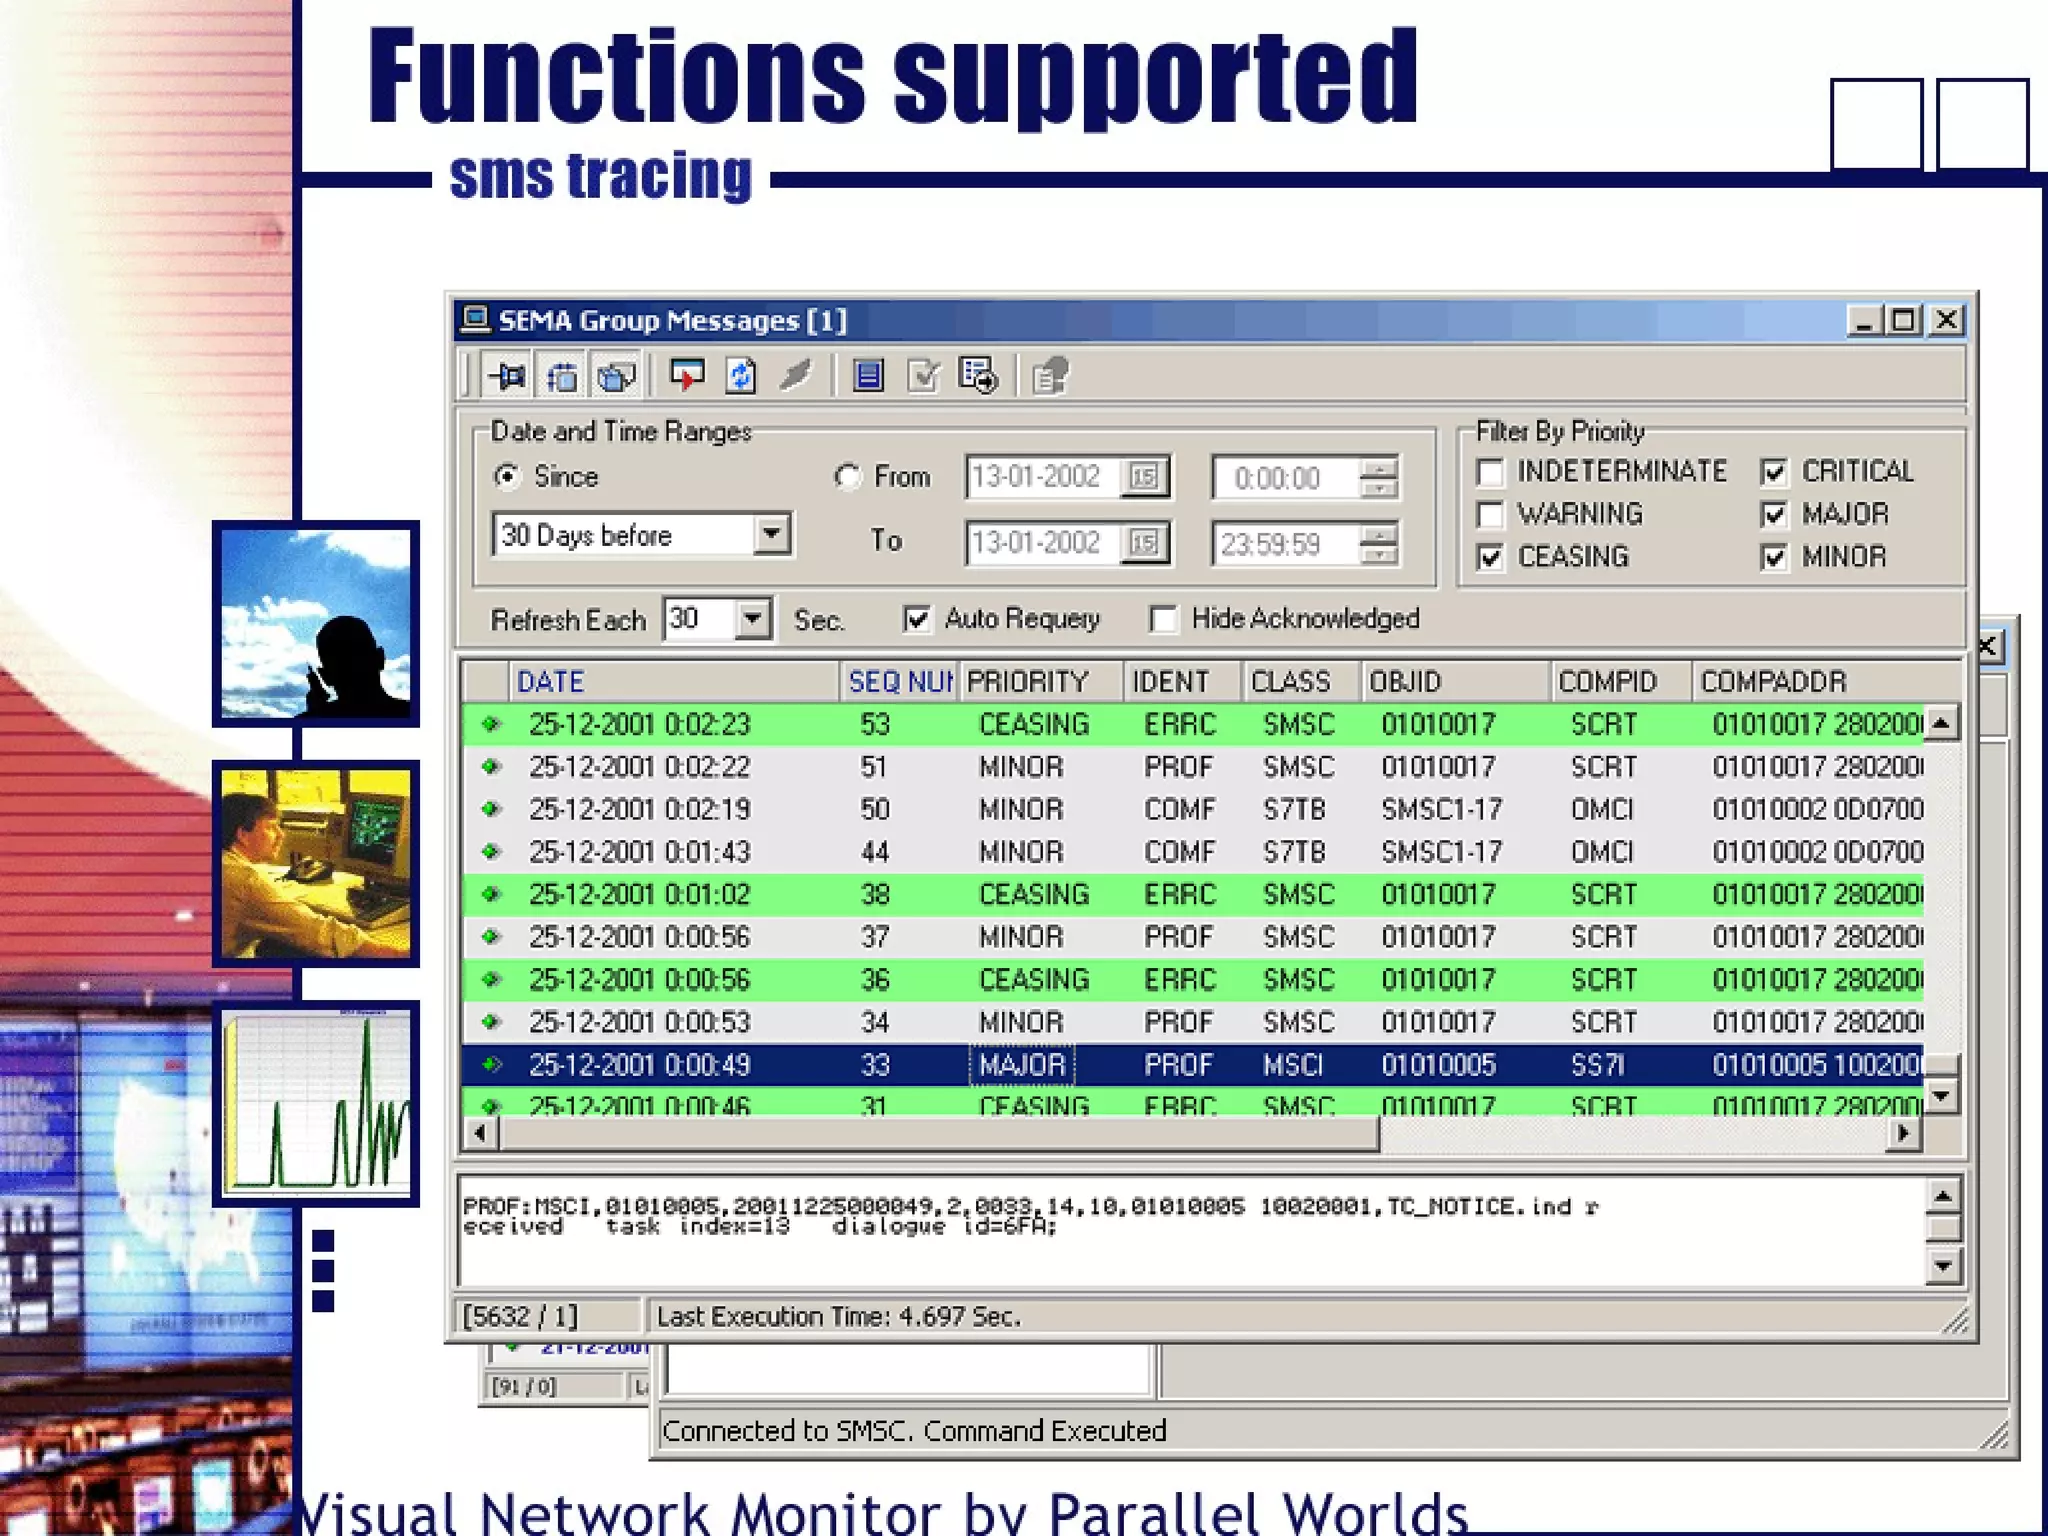Open the 30 Days before dropdown
Viewport: 2048px width, 1536px height.
coord(771,535)
